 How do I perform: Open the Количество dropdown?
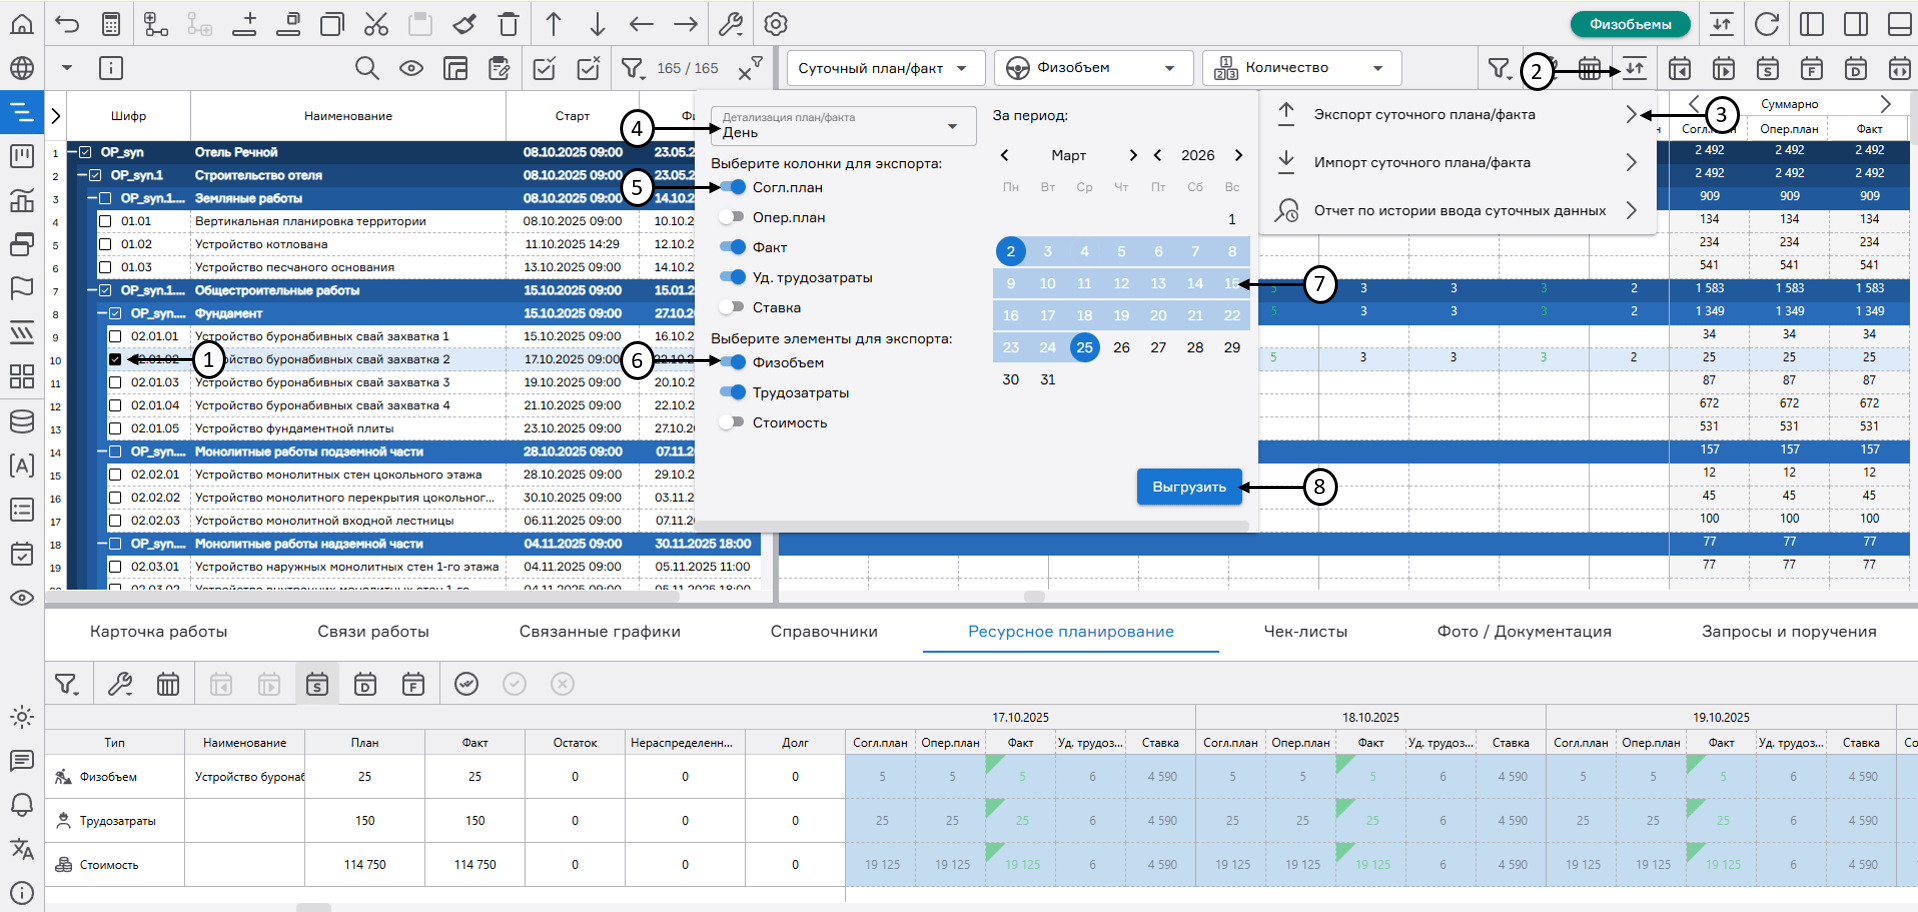tap(1301, 68)
